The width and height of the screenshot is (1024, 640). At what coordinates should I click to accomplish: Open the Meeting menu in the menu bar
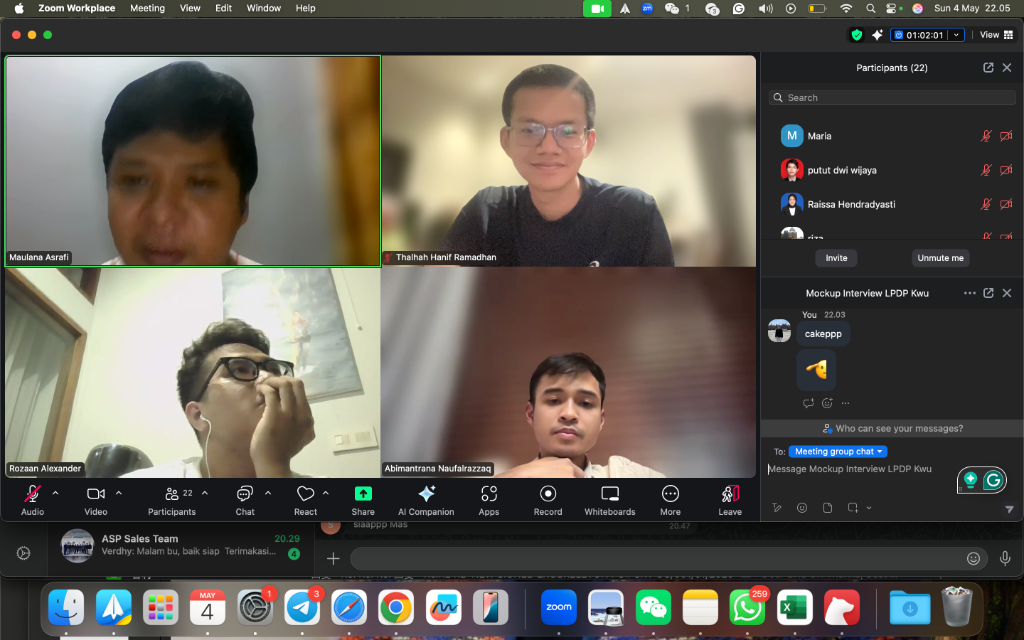coord(147,8)
